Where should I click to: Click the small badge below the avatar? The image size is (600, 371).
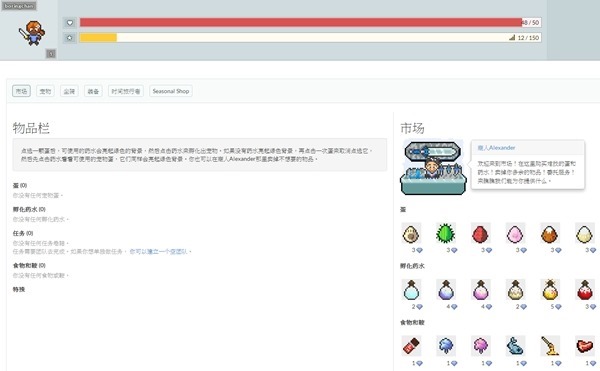point(51,54)
